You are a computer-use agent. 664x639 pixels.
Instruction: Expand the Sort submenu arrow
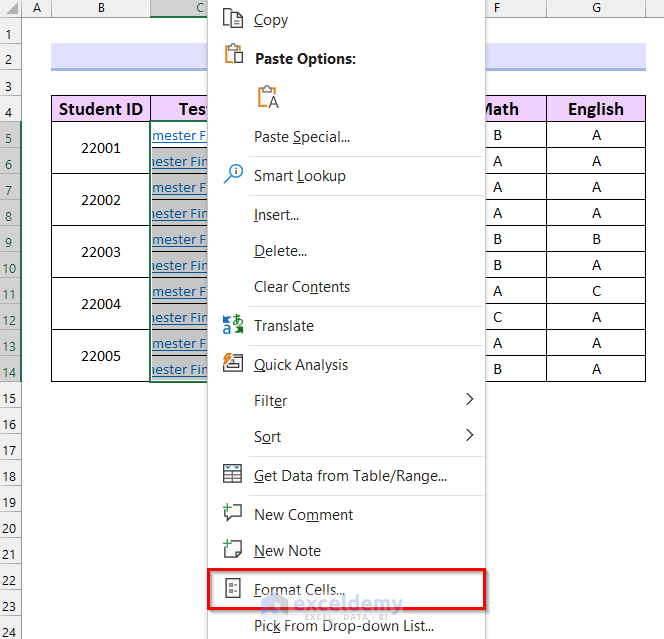click(x=469, y=436)
